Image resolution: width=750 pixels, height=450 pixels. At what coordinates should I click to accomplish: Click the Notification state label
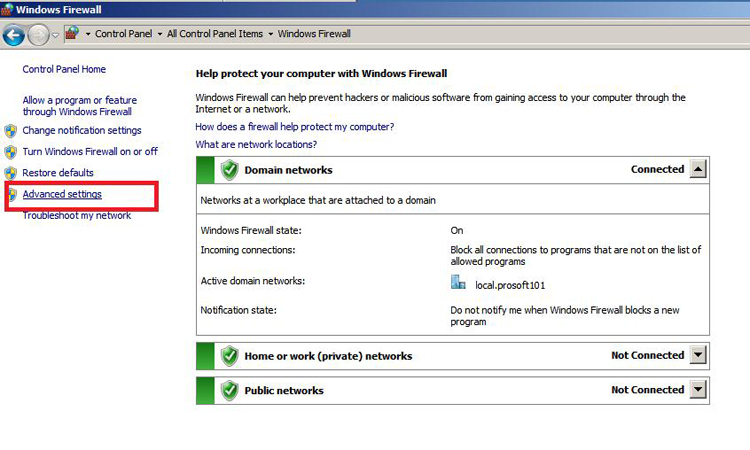[x=238, y=310]
